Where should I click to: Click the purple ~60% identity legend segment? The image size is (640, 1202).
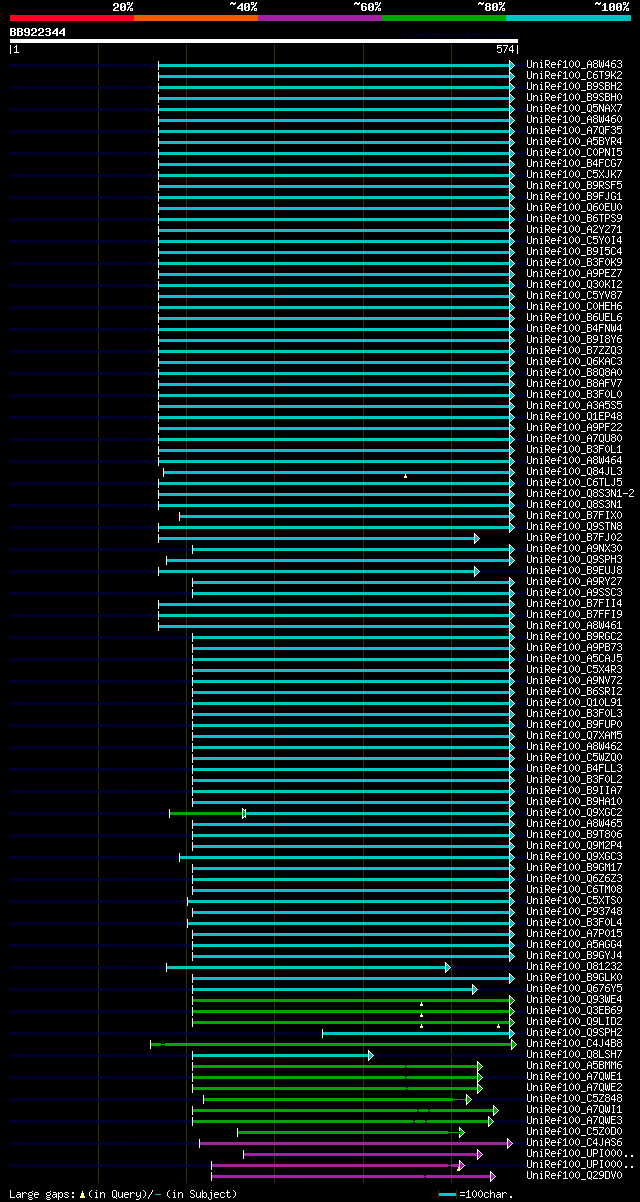point(320,18)
